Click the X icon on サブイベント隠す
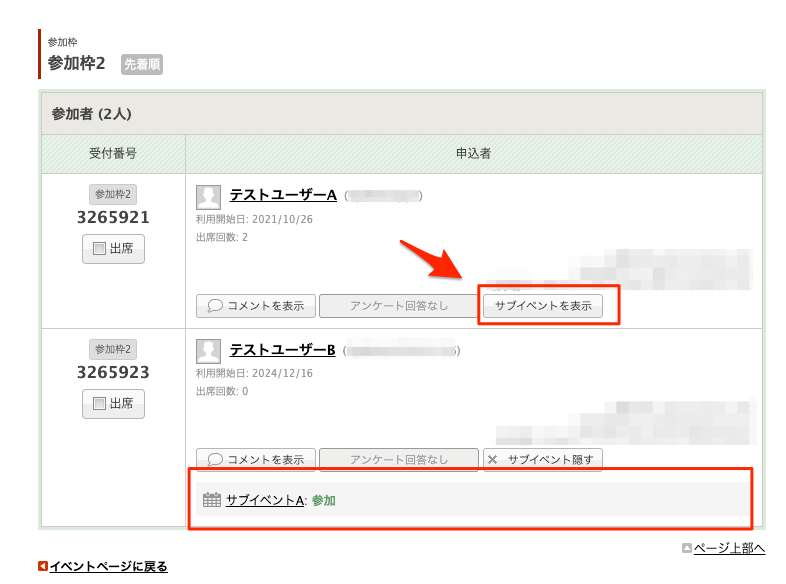Screen dimensions: 786x584 493,460
